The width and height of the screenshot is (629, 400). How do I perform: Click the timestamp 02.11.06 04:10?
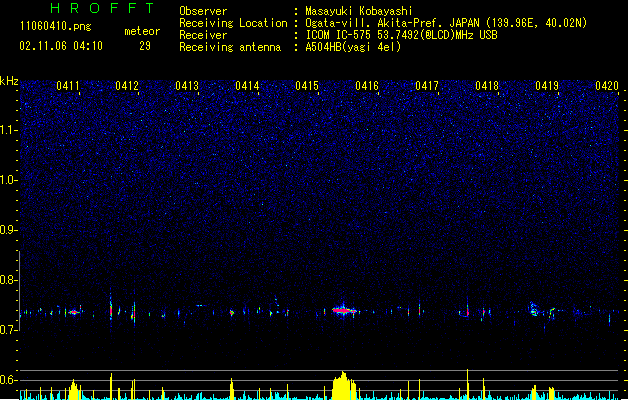61,46
